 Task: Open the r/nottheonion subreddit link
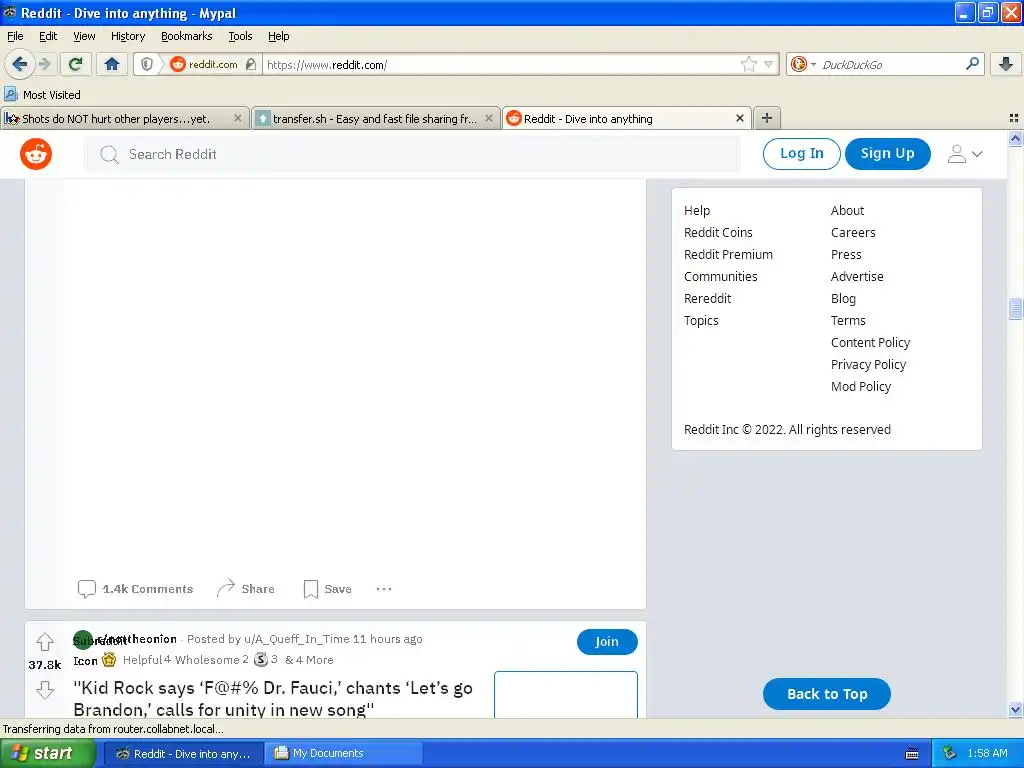click(x=137, y=639)
